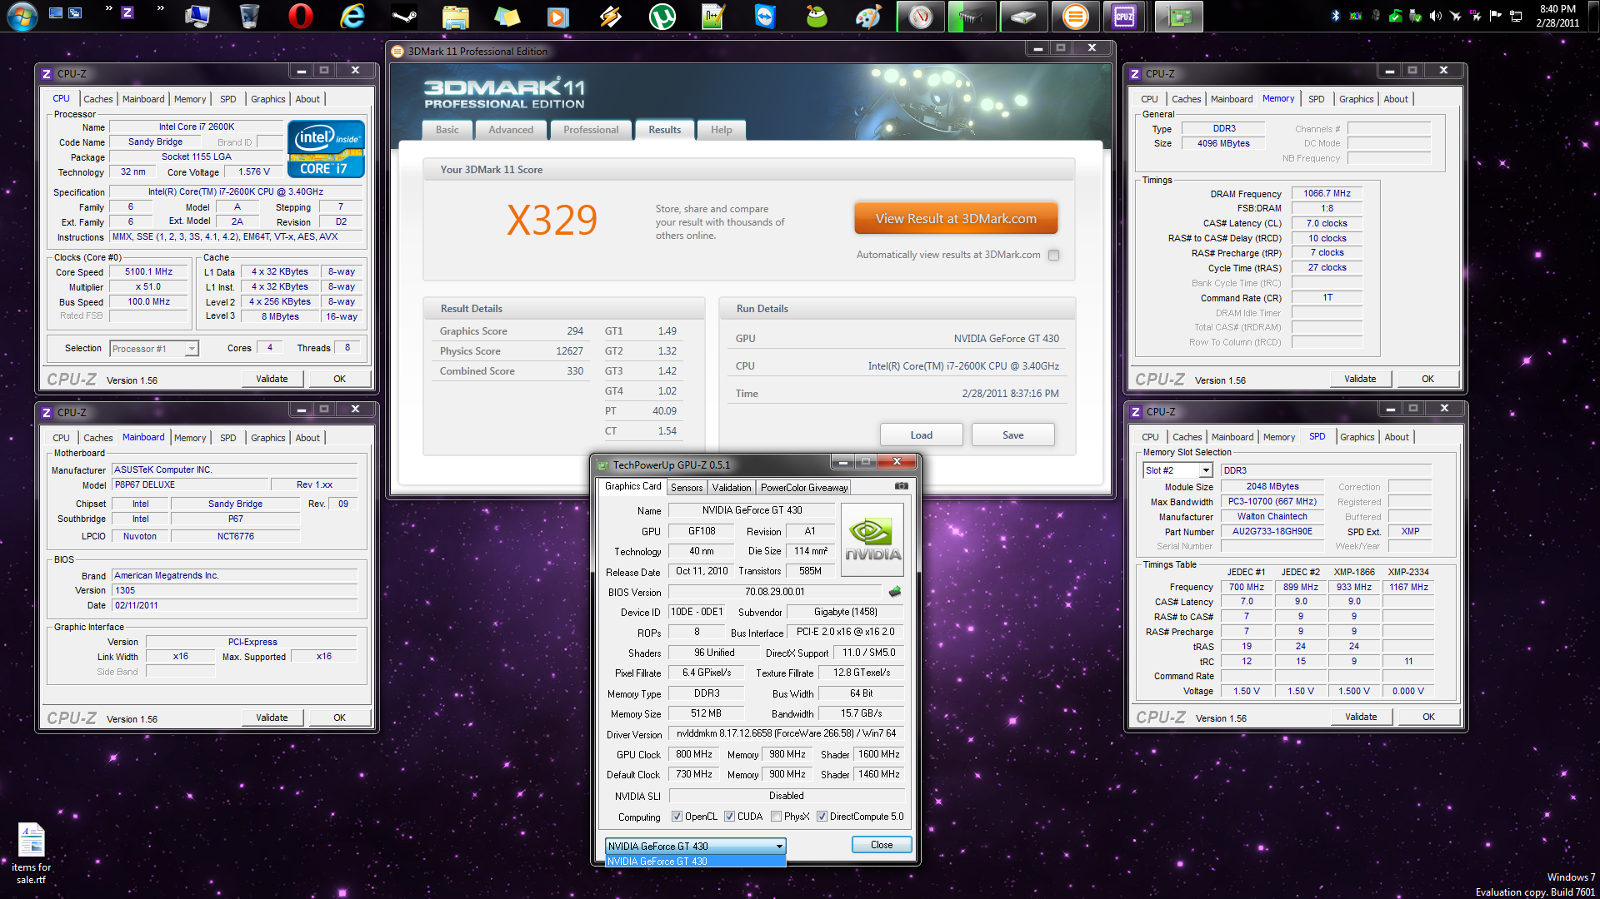Open Winamp lightning icon in taskbar
Screen dimensions: 1600x899
point(610,16)
